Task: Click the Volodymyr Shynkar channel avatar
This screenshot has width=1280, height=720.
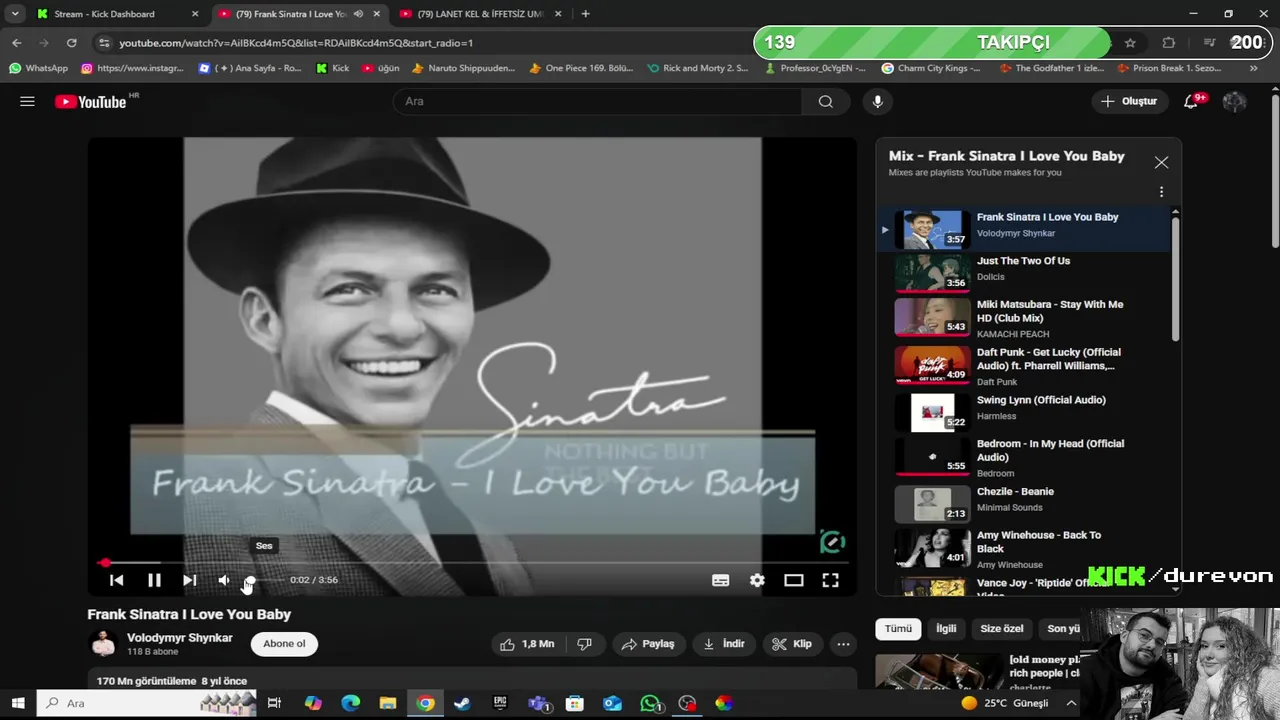Action: point(103,644)
